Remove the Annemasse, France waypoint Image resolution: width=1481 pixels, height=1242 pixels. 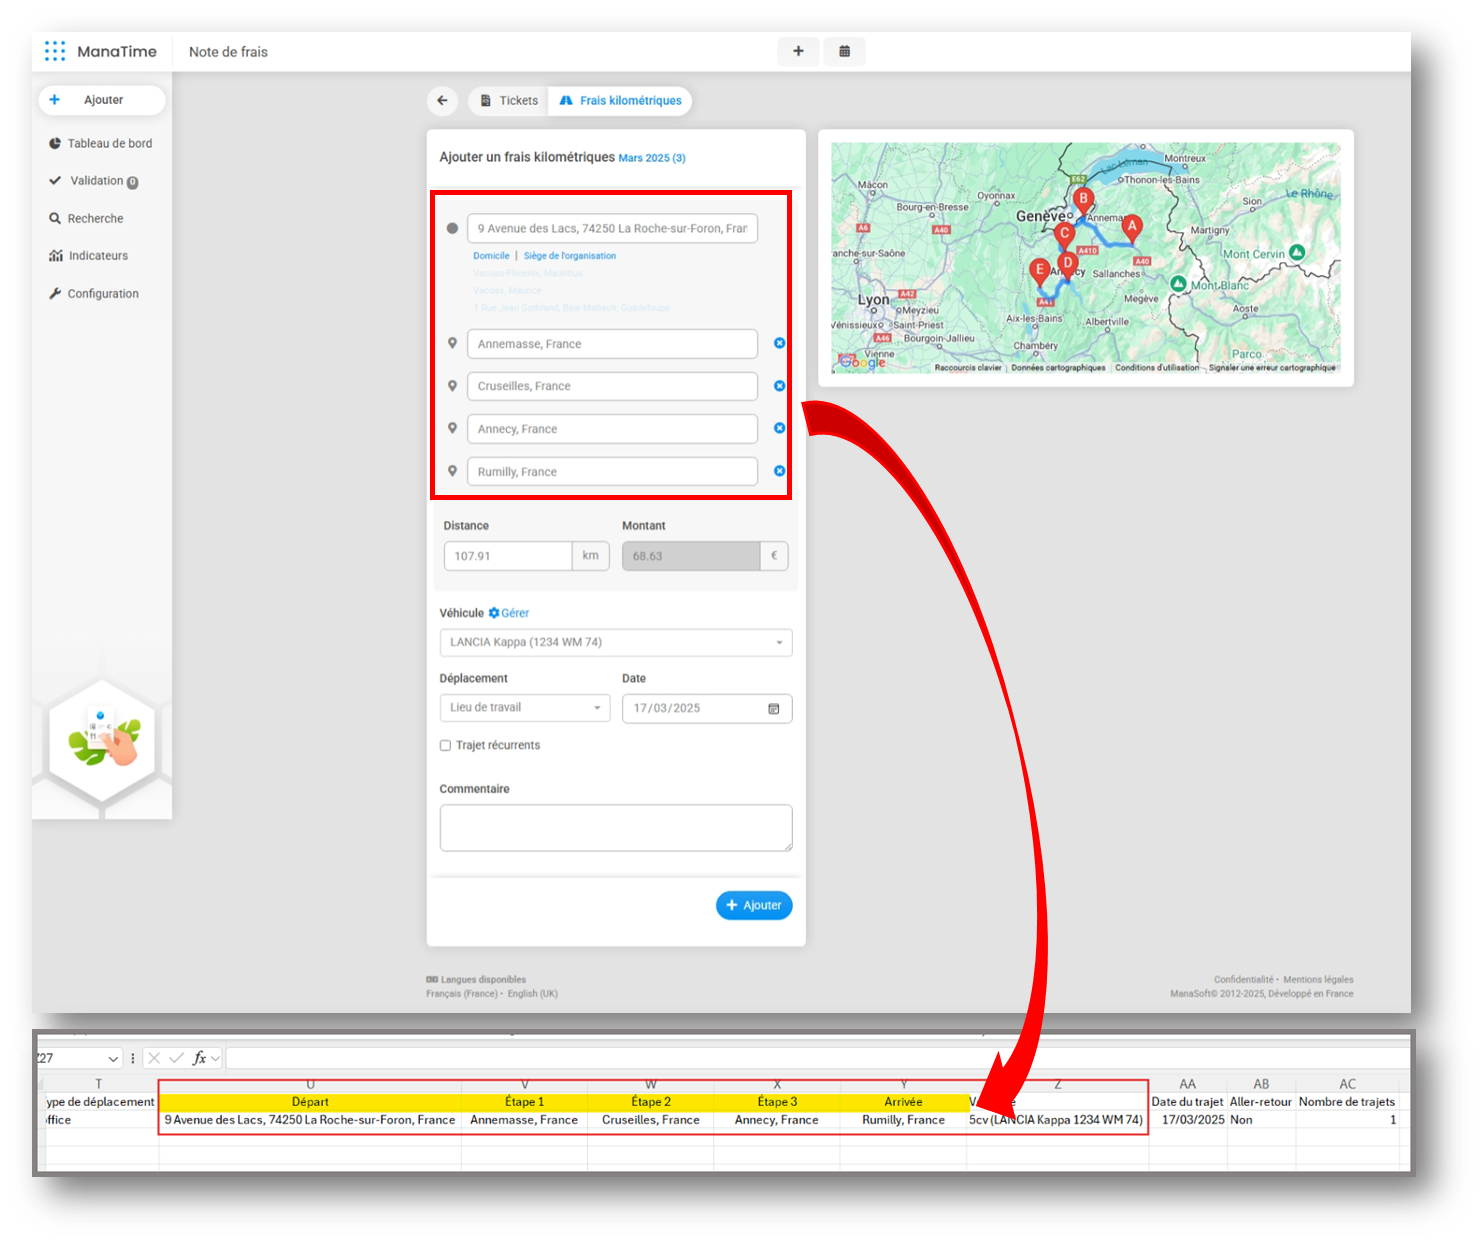coord(779,343)
